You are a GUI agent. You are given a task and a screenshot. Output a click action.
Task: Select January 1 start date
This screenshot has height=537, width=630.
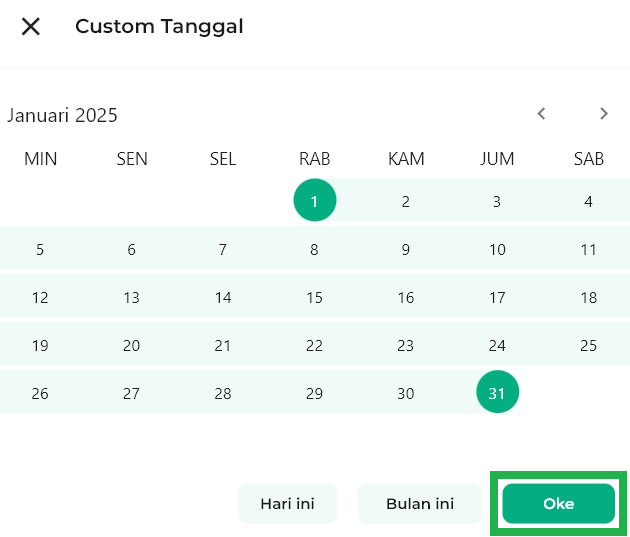click(315, 202)
